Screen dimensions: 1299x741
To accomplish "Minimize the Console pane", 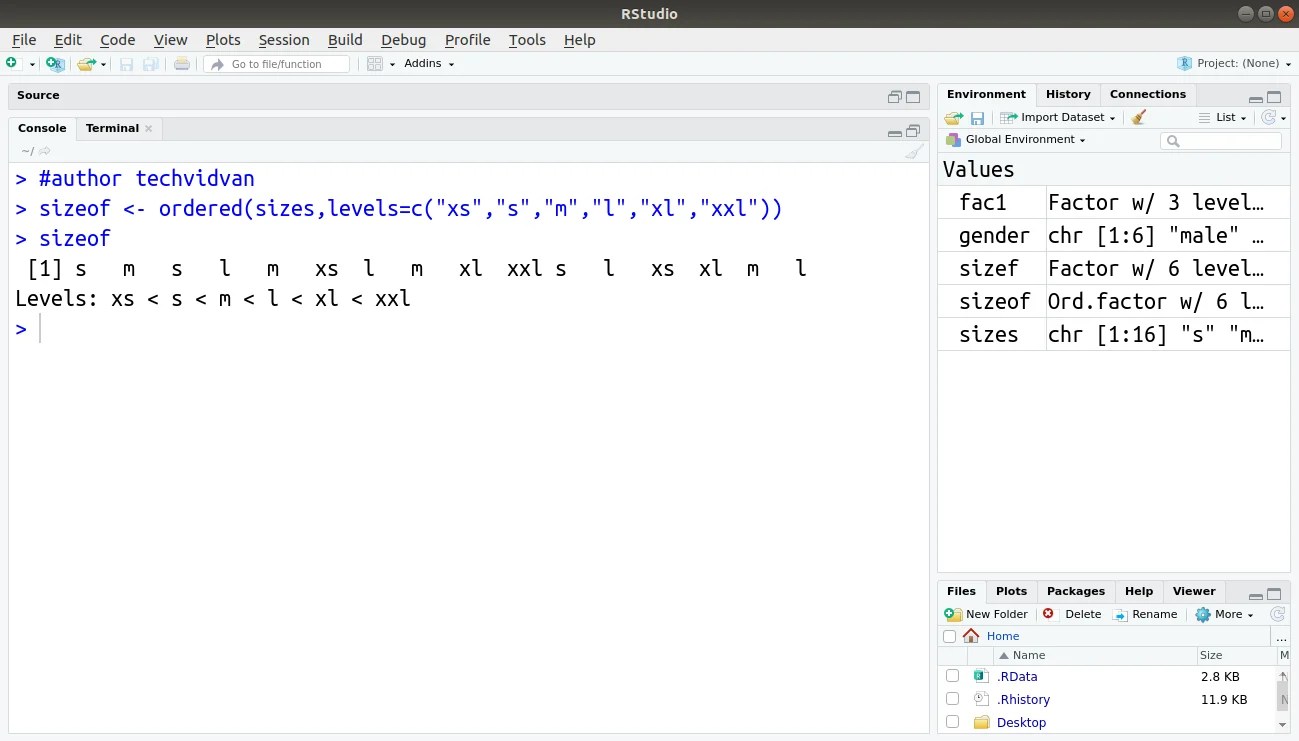I will [x=895, y=132].
